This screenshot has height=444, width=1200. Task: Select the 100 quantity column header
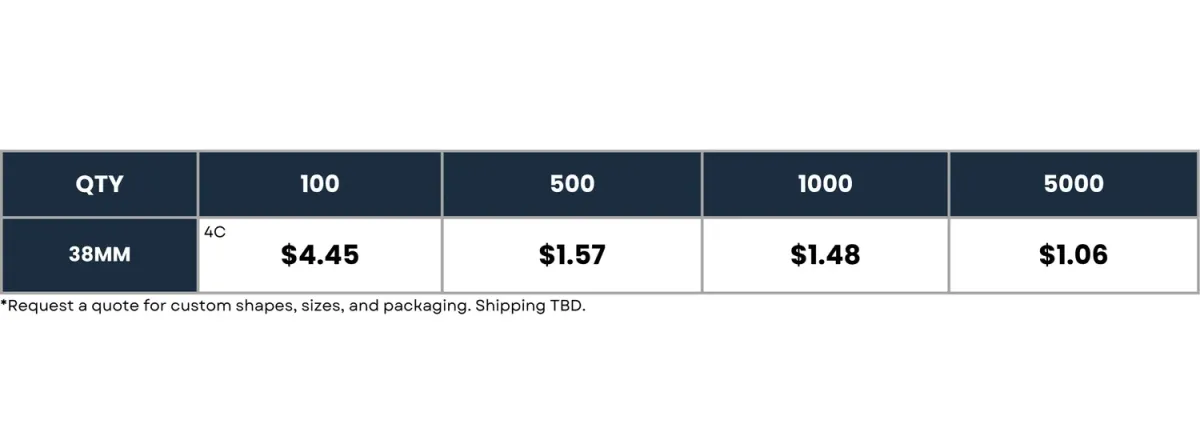coord(320,184)
